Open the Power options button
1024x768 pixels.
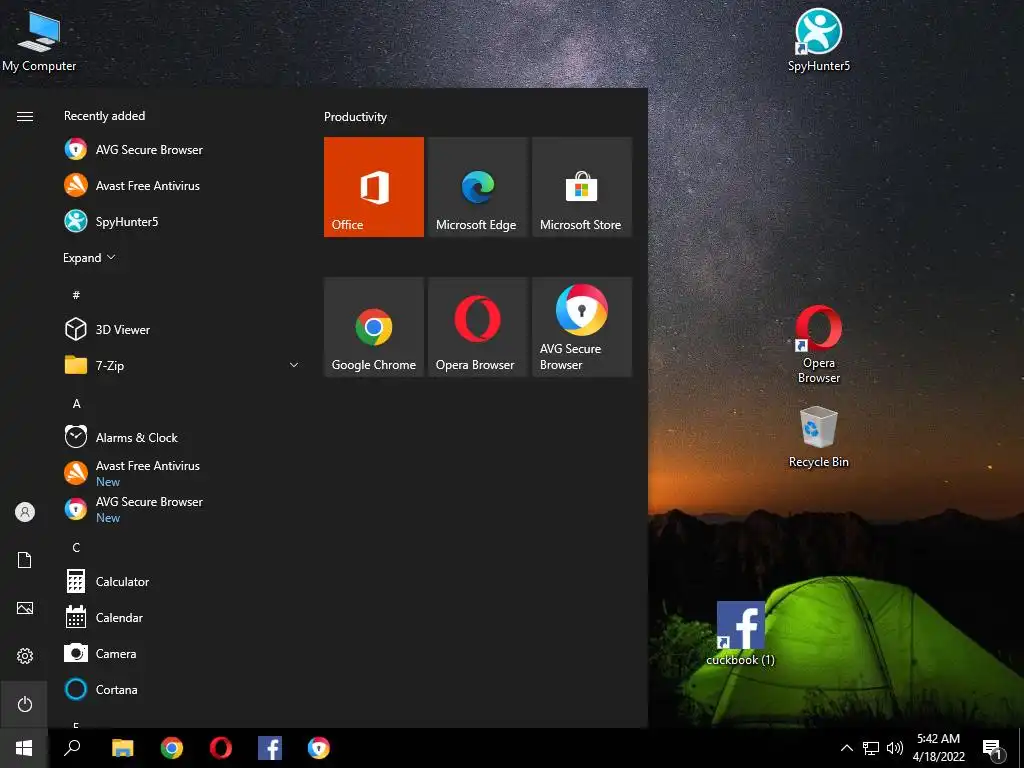24,704
